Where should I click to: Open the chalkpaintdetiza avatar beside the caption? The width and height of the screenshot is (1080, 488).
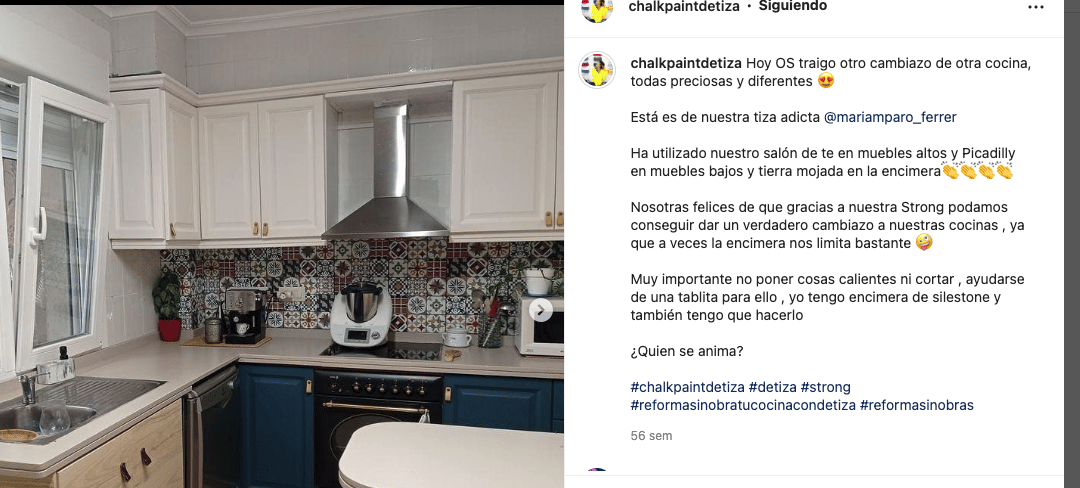pyautogui.click(x=597, y=70)
